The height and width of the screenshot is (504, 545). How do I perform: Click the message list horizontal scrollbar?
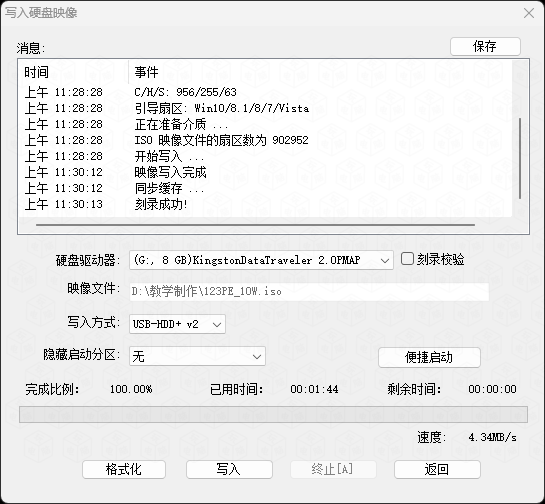pyautogui.click(x=255, y=225)
